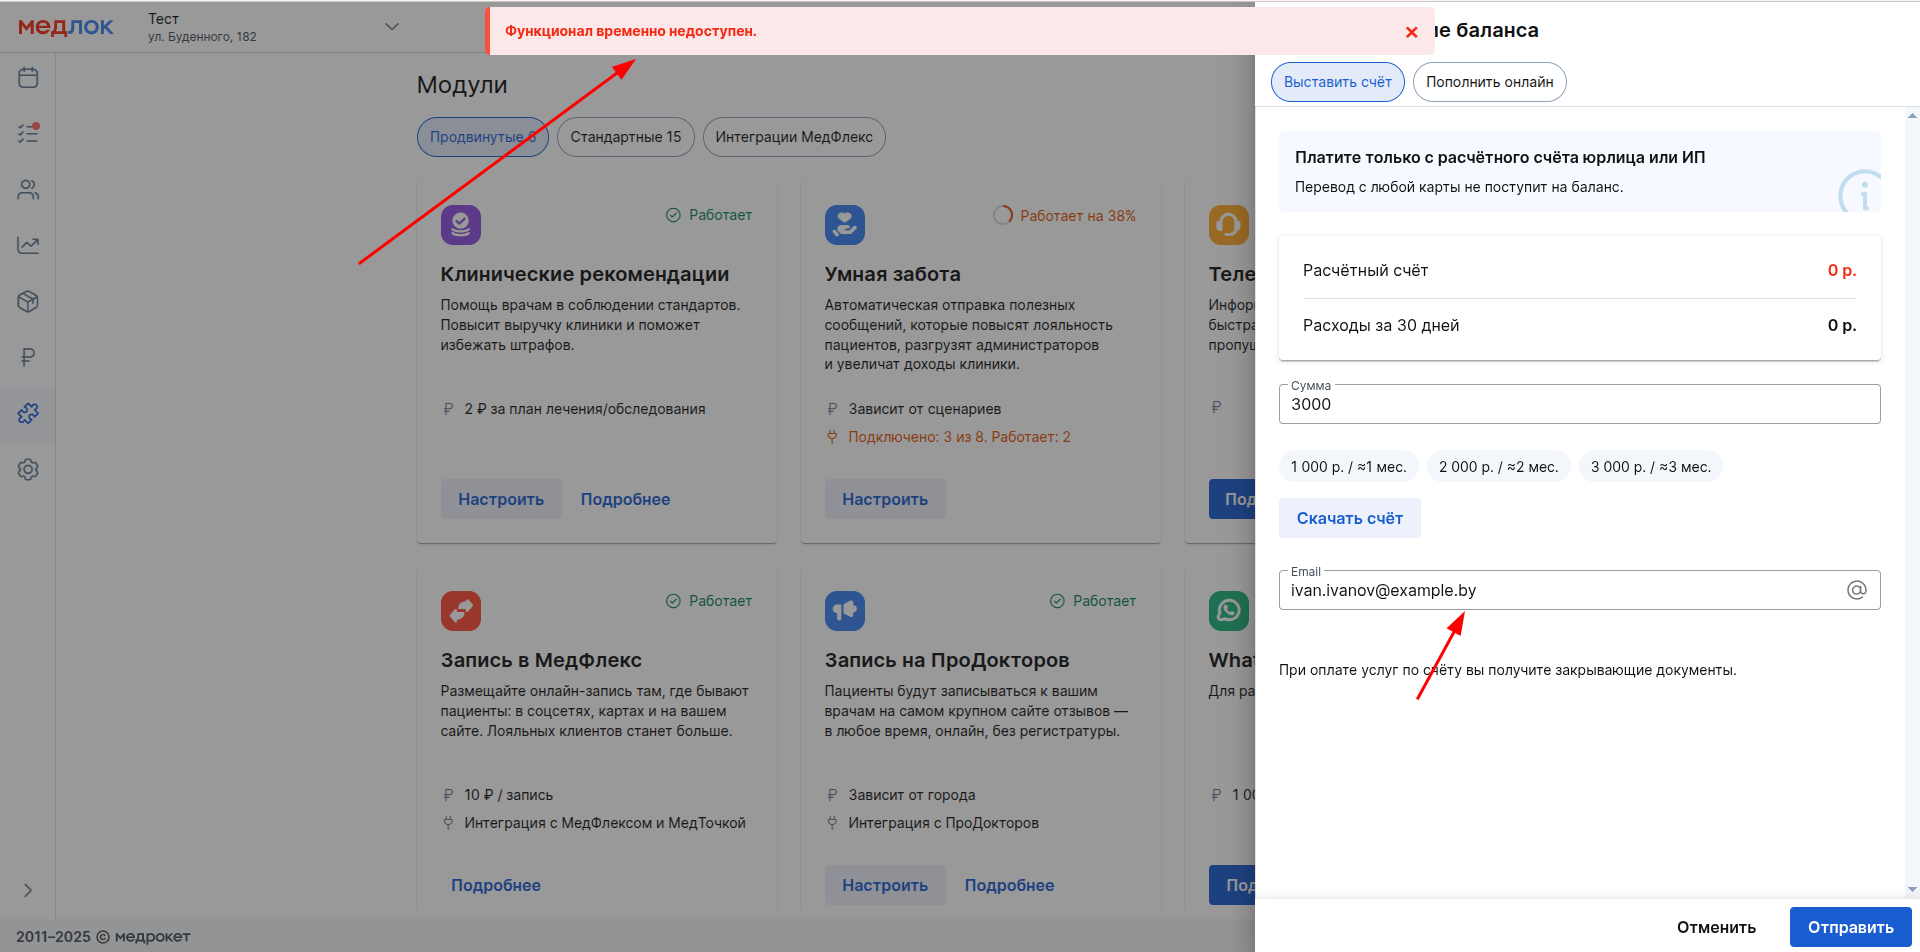Click the Клинические рекомендации module icon
The height and width of the screenshot is (952, 1920).
click(x=461, y=225)
